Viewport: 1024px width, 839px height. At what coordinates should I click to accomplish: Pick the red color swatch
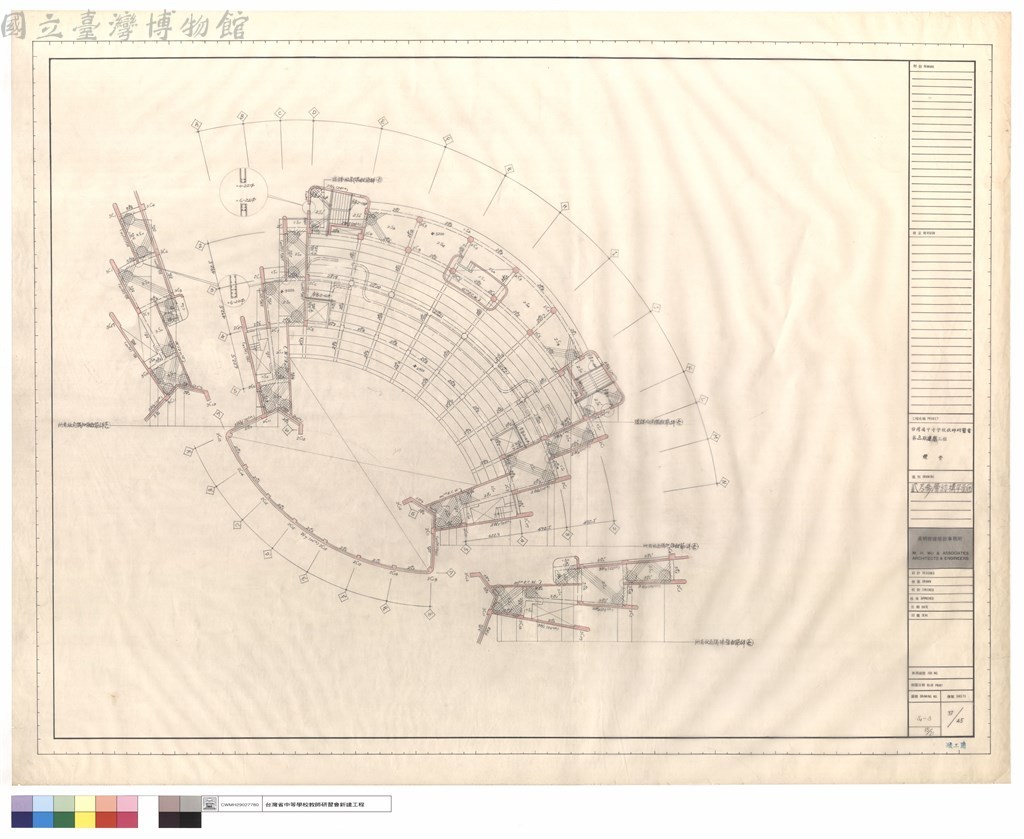(x=106, y=819)
